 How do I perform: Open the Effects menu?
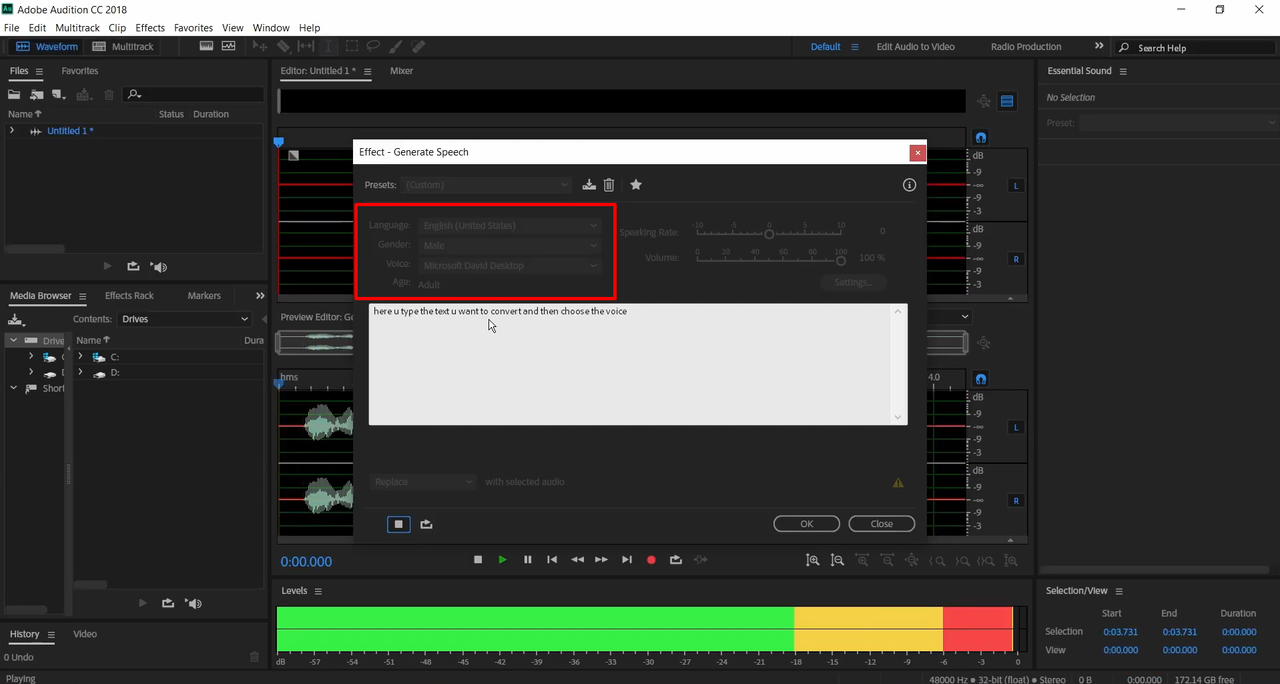pos(150,28)
